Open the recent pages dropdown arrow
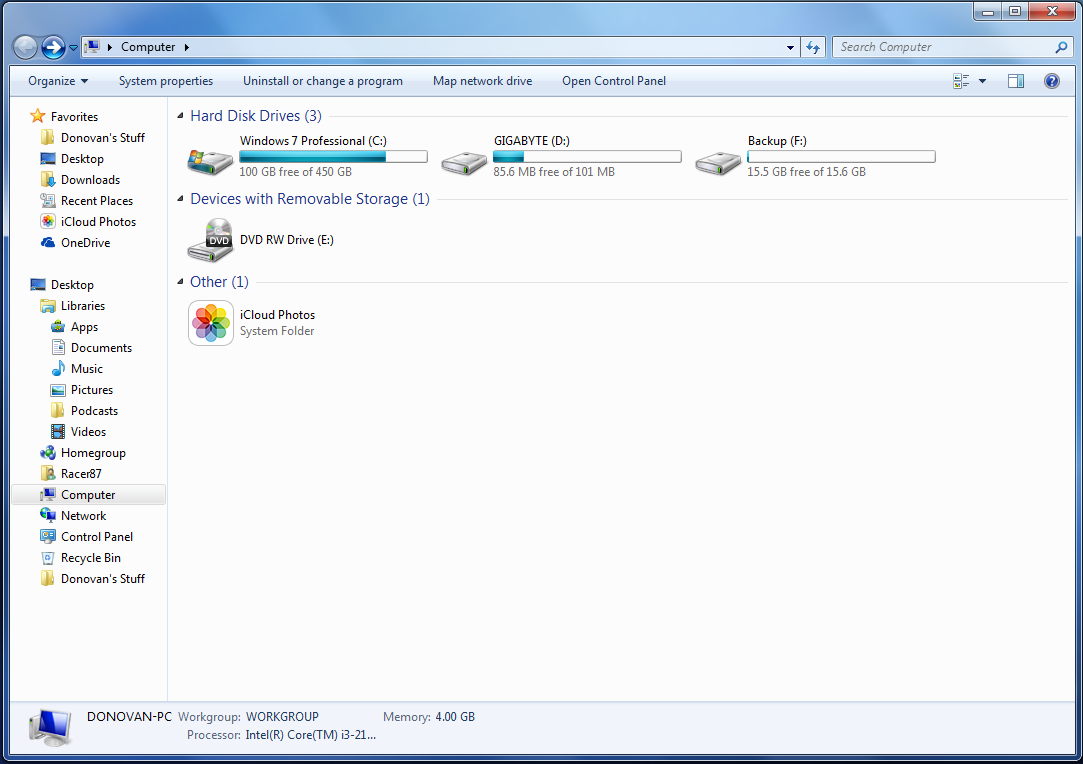 [73, 48]
